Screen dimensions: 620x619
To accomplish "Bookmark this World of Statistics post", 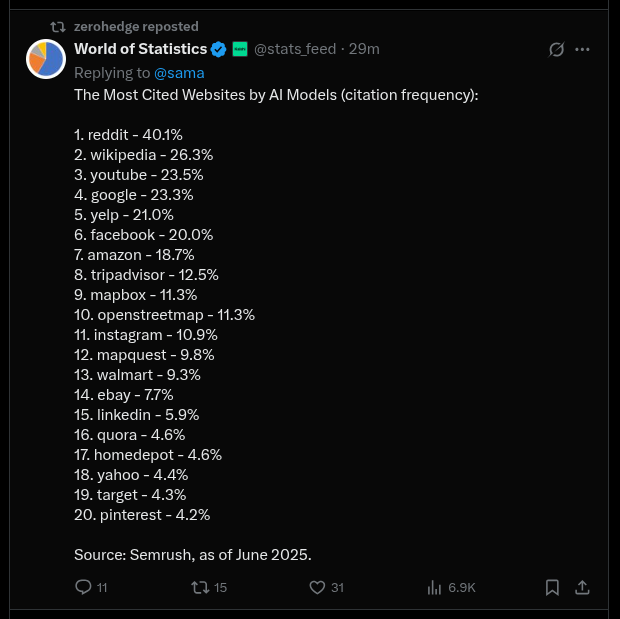I will [x=552, y=587].
